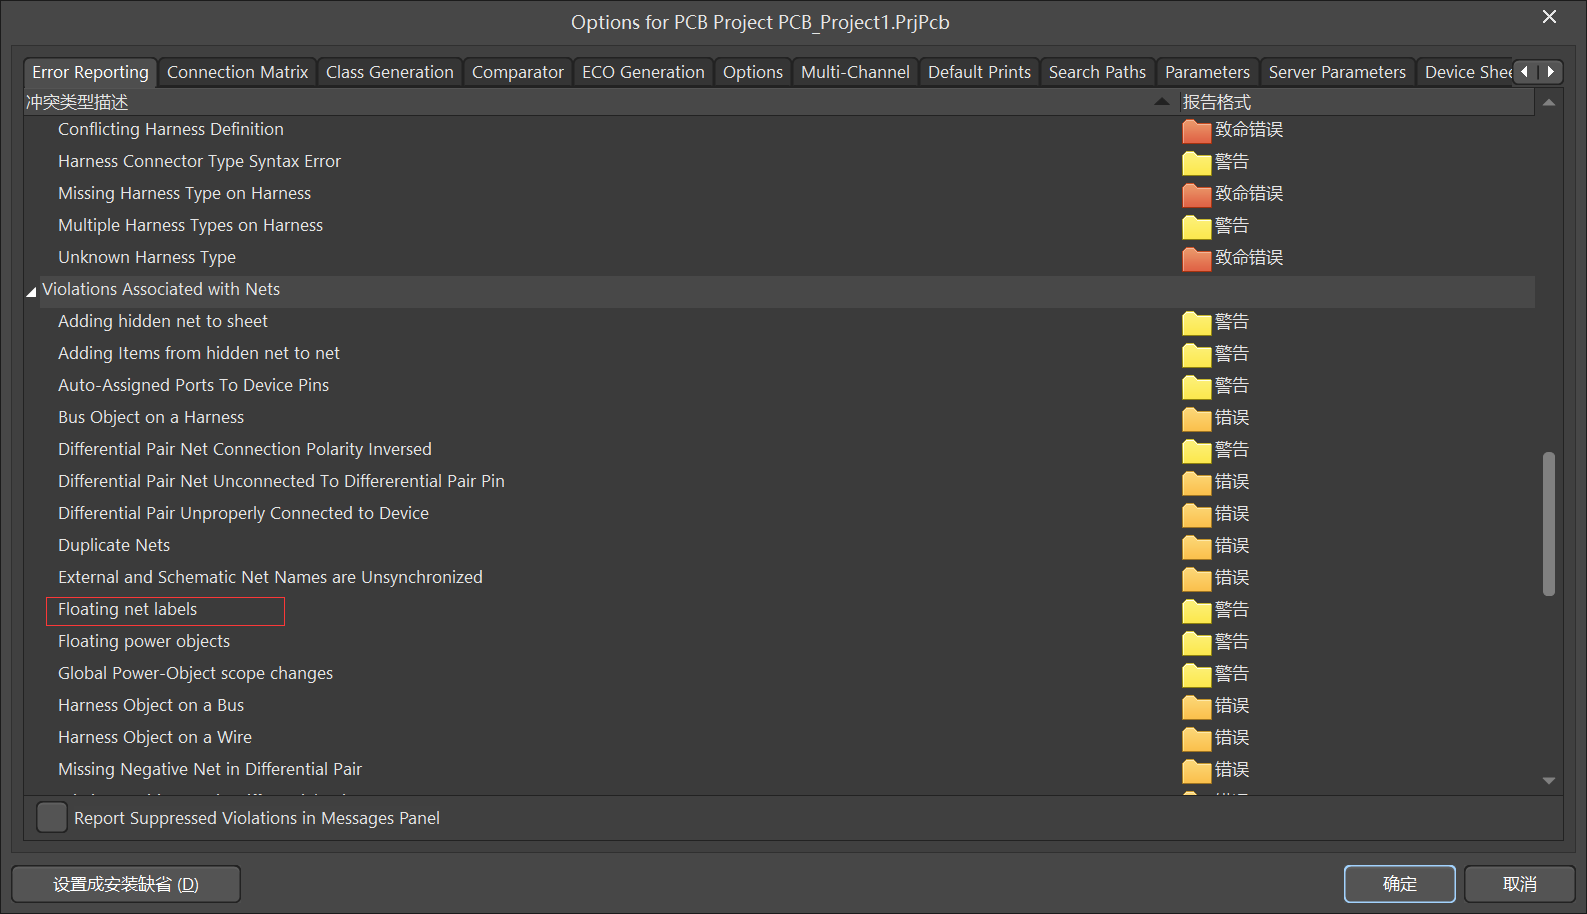Click the folder icon for External and Schematic Net Names Unsynchronized
The width and height of the screenshot is (1587, 914).
(1196, 578)
